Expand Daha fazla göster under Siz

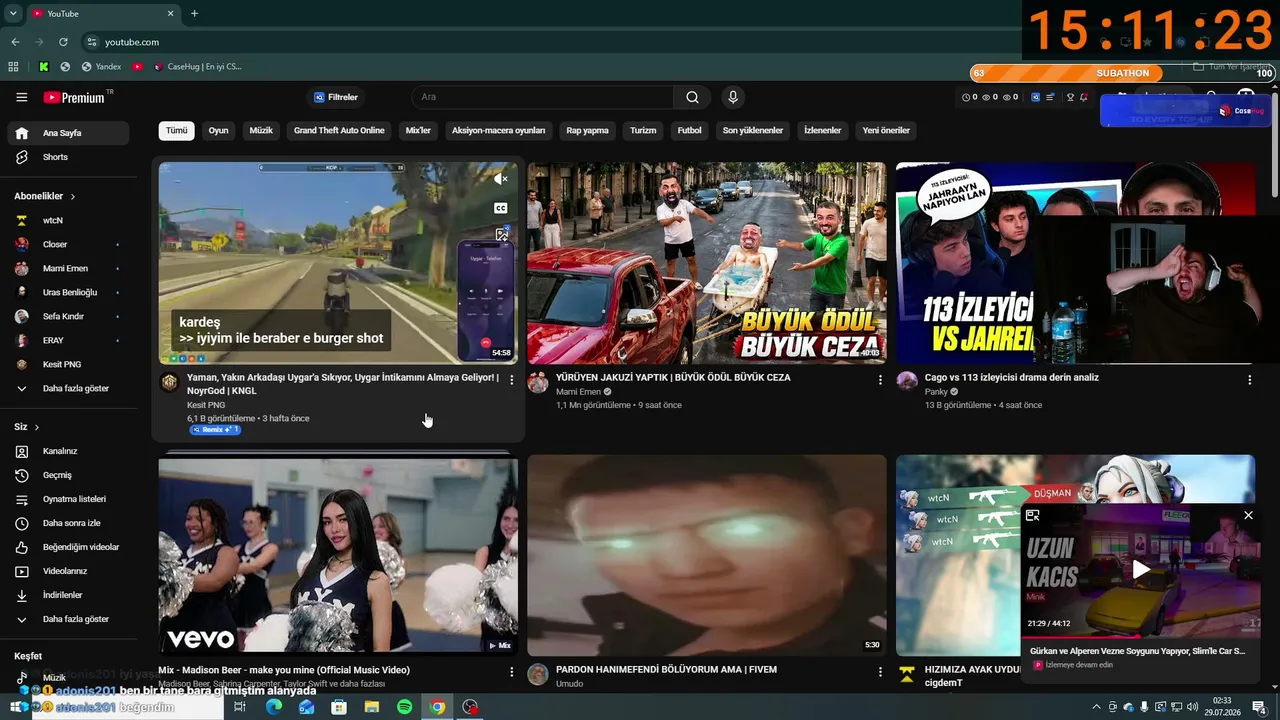pos(69,619)
